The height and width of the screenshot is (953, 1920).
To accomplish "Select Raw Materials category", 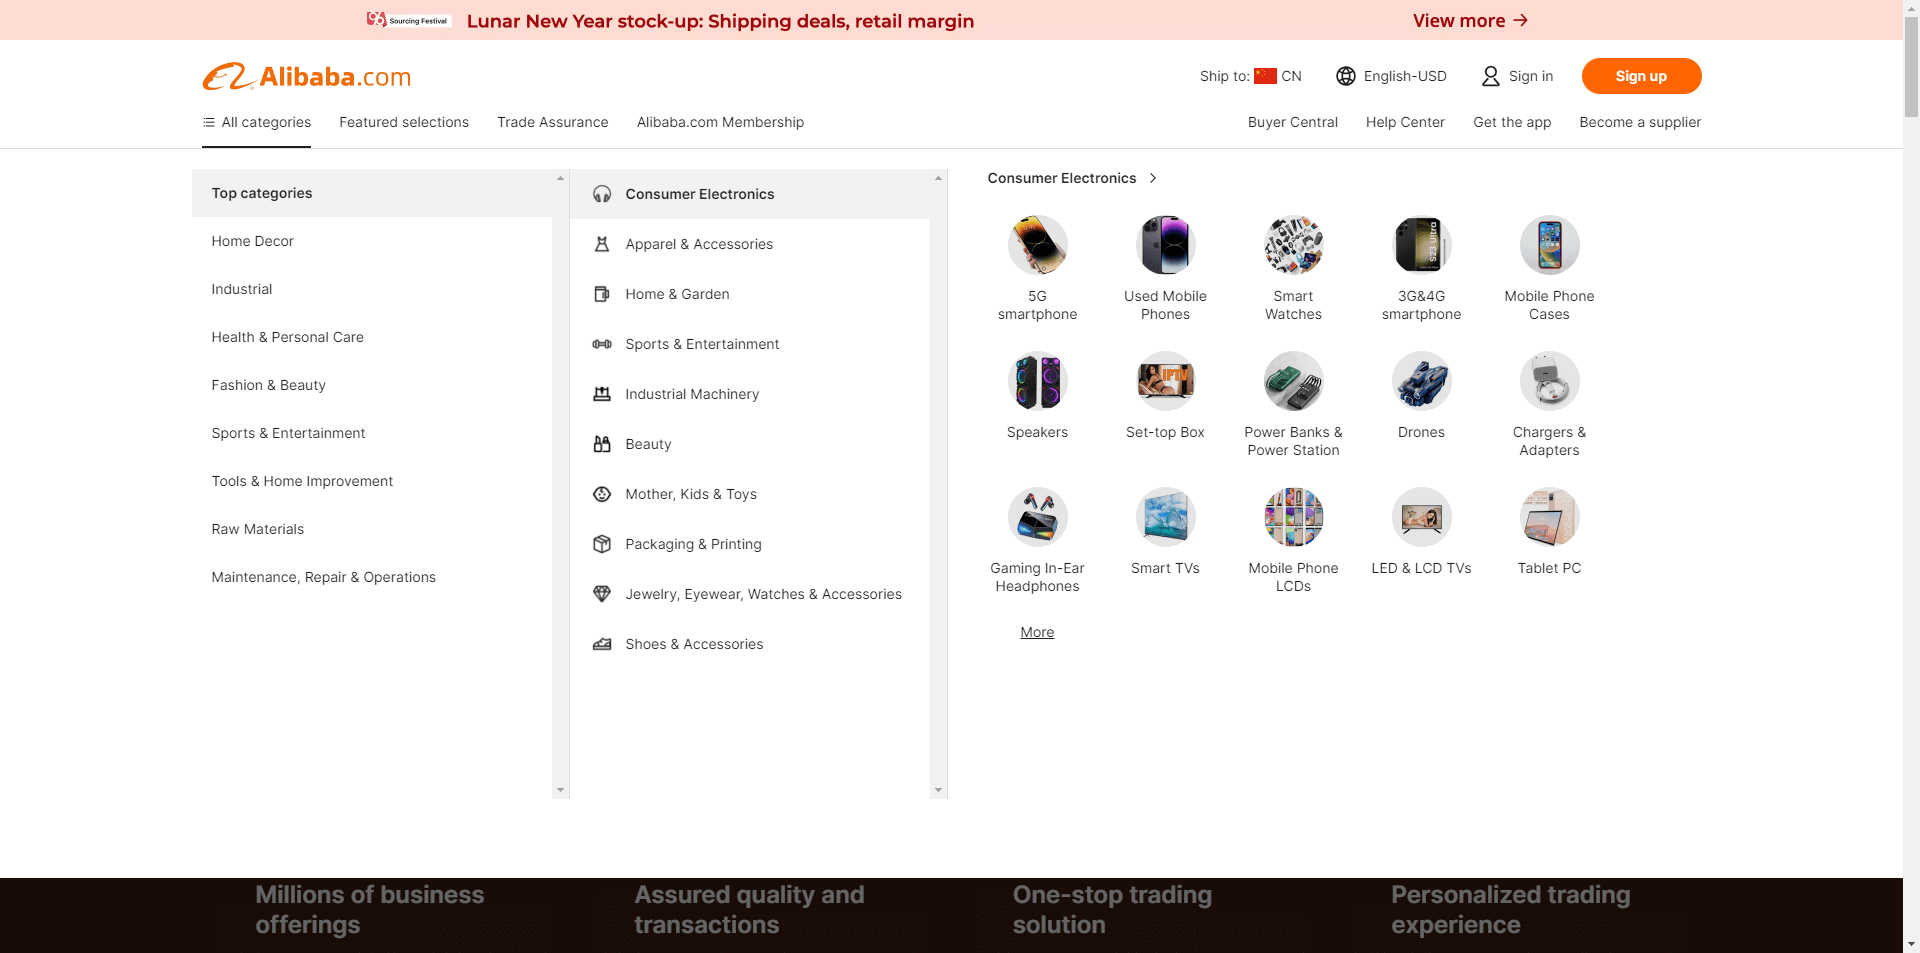I will pos(372,529).
